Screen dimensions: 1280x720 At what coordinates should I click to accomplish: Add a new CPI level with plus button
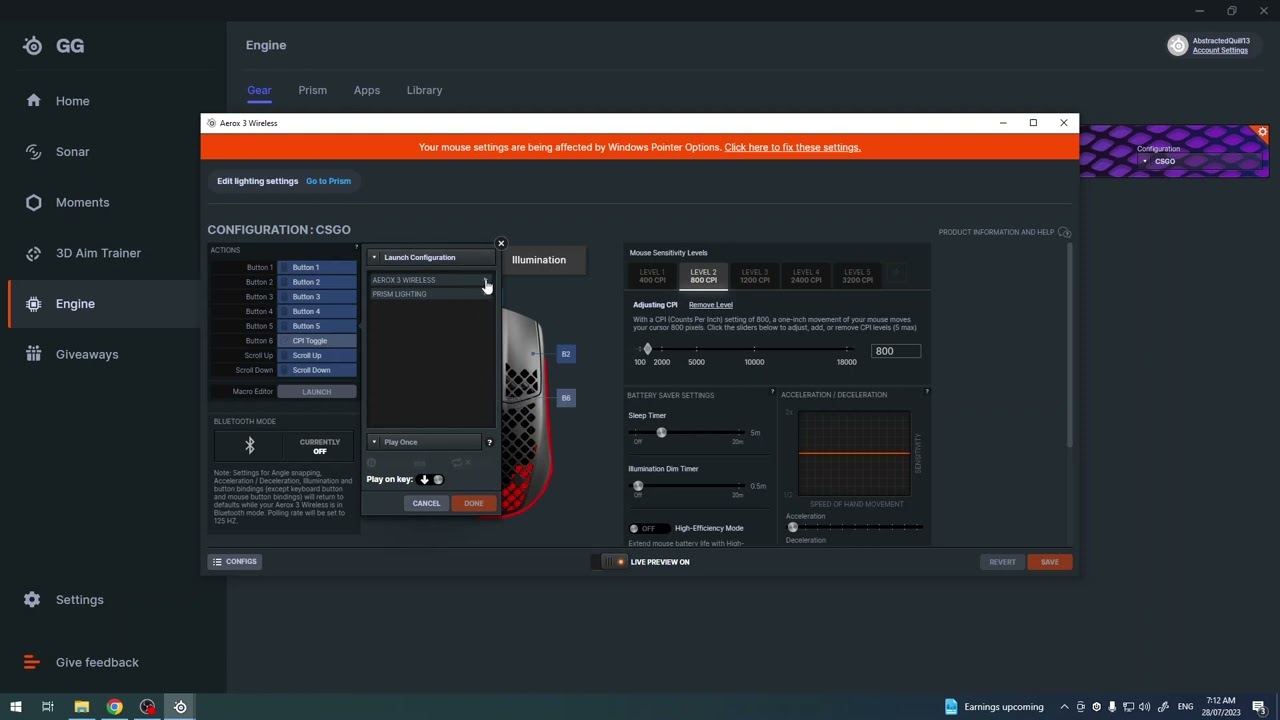pyautogui.click(x=896, y=272)
